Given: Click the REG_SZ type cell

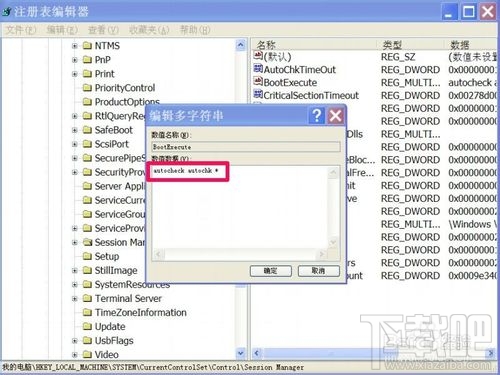Looking at the screenshot, I should [x=398, y=57].
